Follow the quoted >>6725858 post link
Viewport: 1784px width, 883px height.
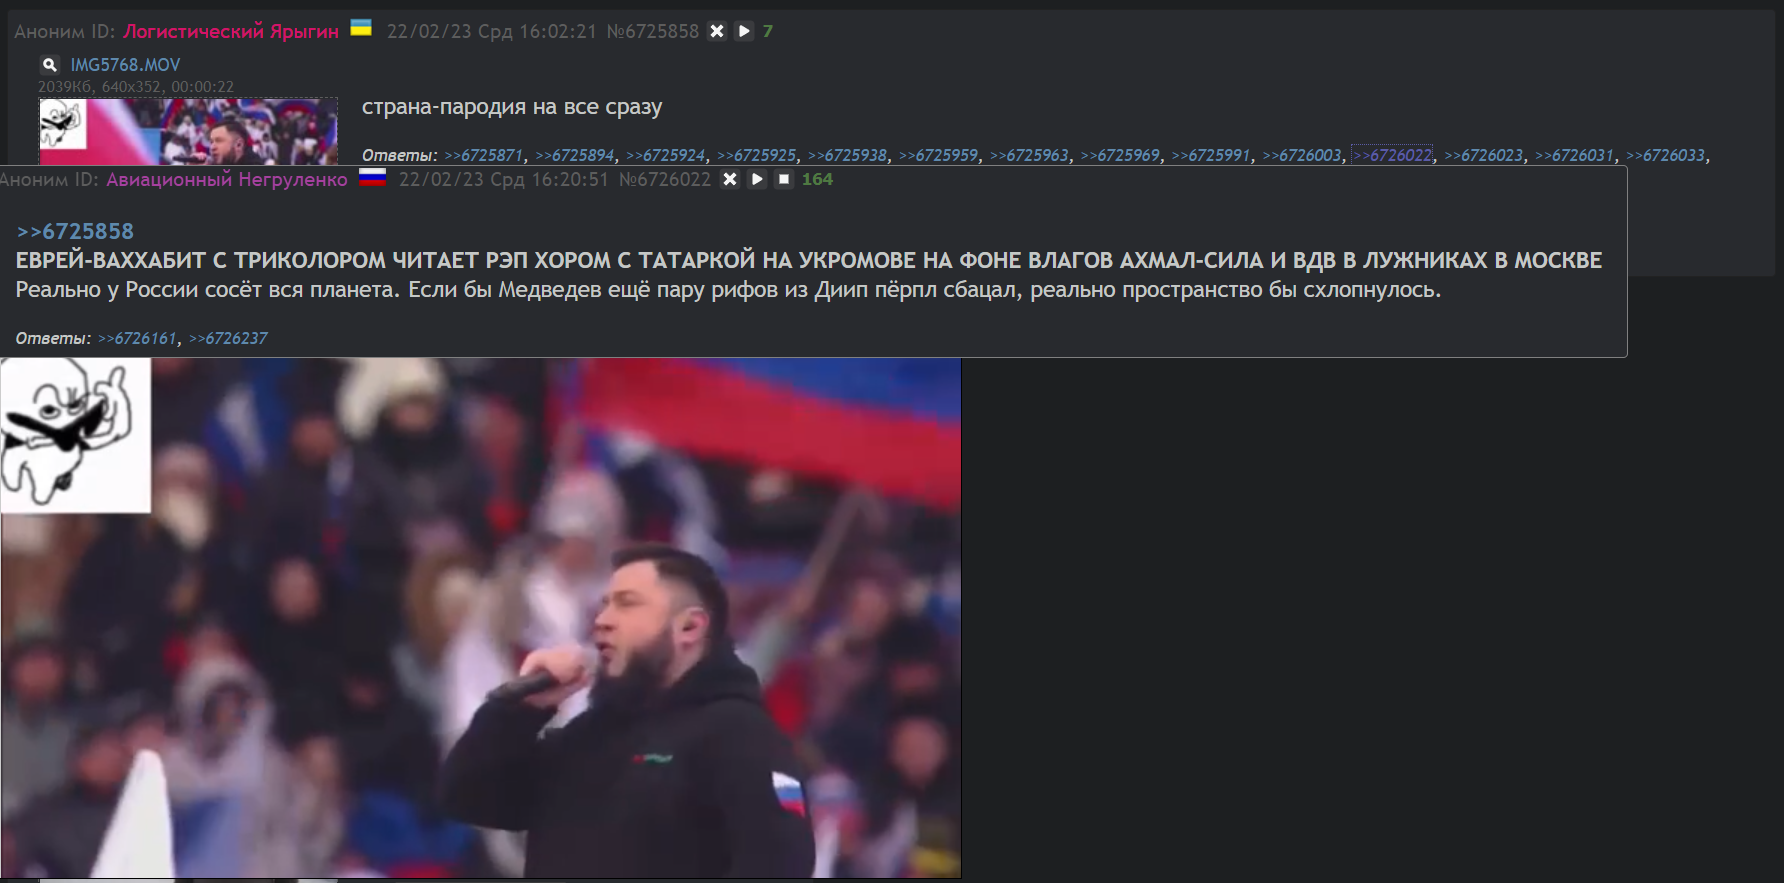click(75, 231)
